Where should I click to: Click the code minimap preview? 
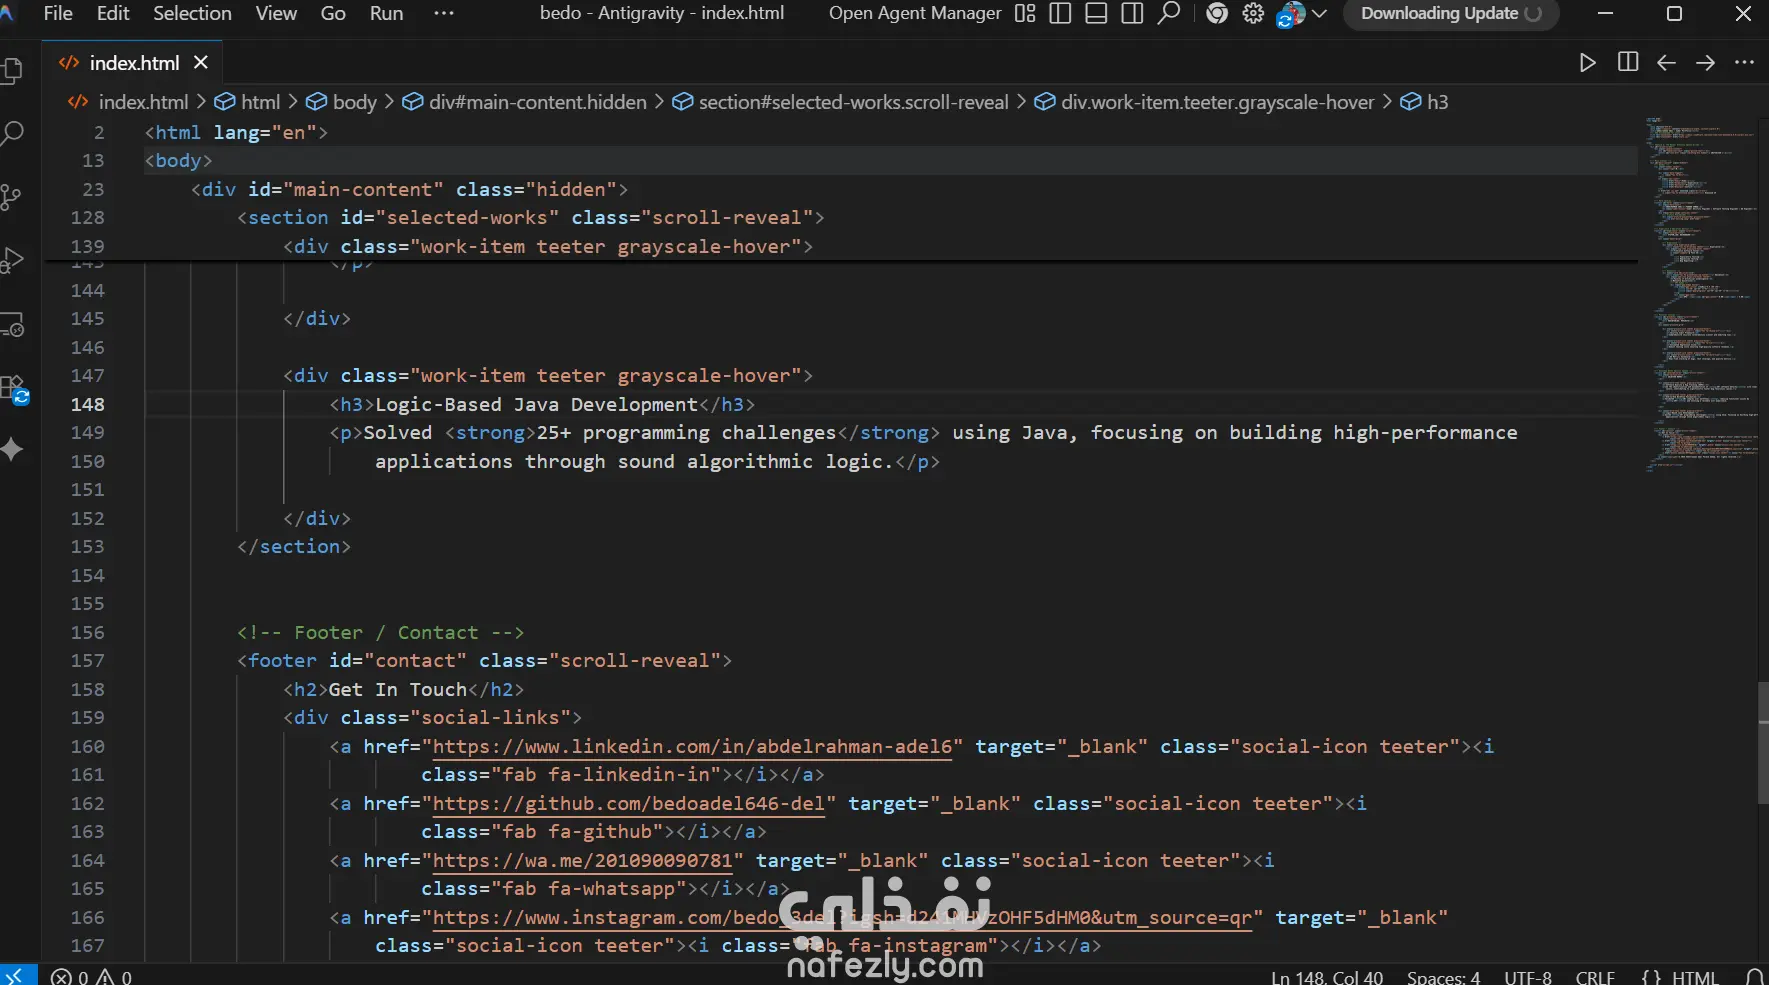click(x=1701, y=295)
